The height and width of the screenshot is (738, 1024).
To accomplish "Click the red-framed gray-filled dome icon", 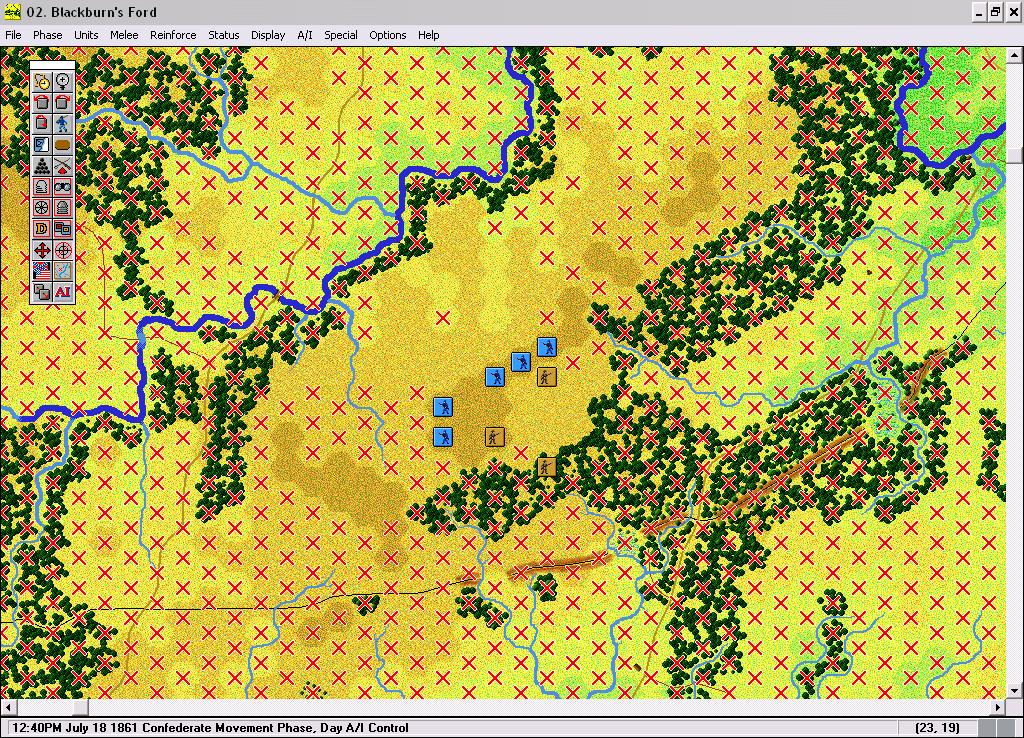I will (x=63, y=208).
